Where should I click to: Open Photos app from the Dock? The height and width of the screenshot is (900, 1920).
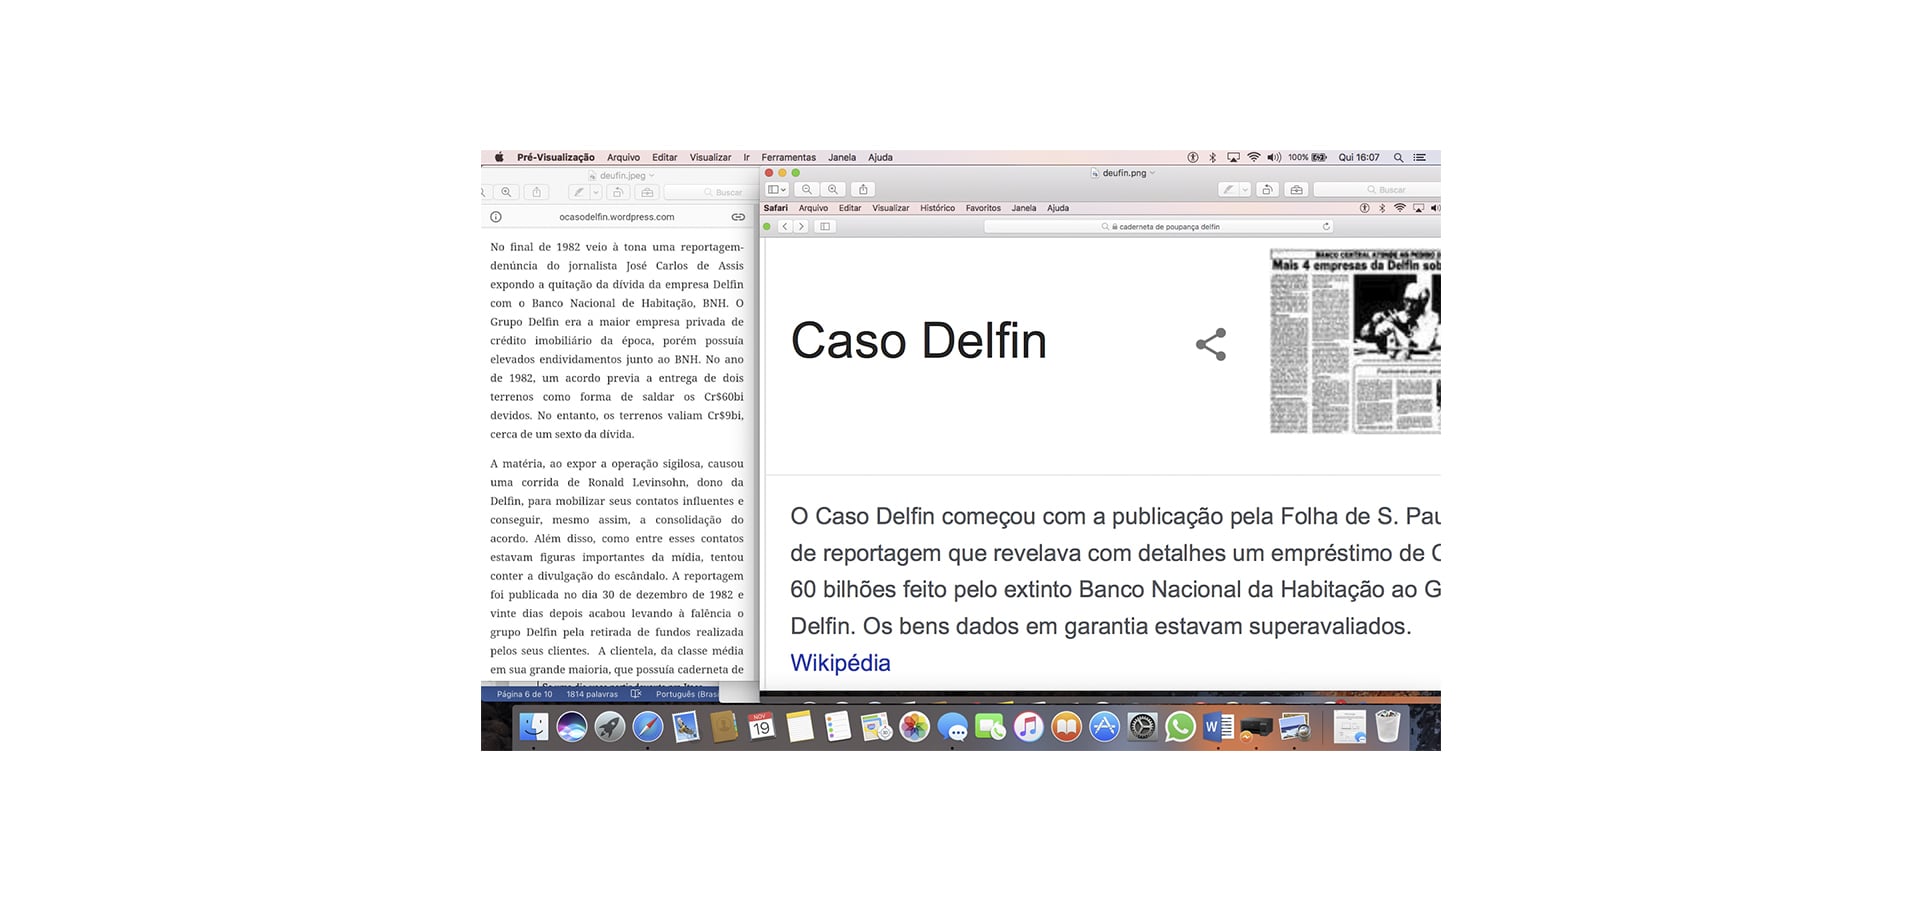(x=914, y=727)
